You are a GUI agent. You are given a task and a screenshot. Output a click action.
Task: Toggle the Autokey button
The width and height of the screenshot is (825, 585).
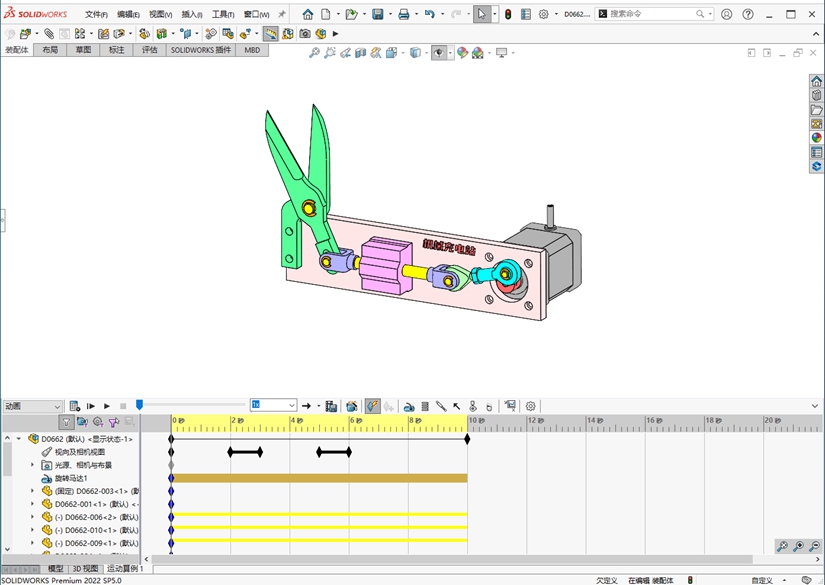coord(372,406)
